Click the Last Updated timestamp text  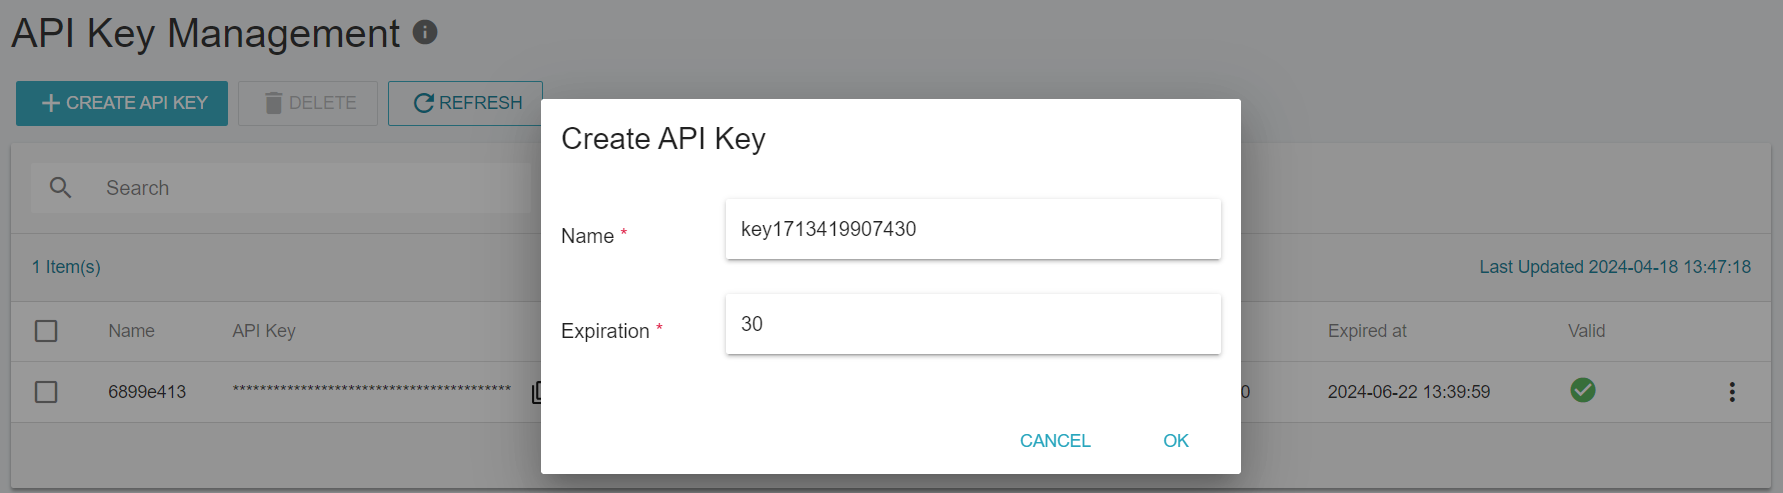[x=1615, y=267]
